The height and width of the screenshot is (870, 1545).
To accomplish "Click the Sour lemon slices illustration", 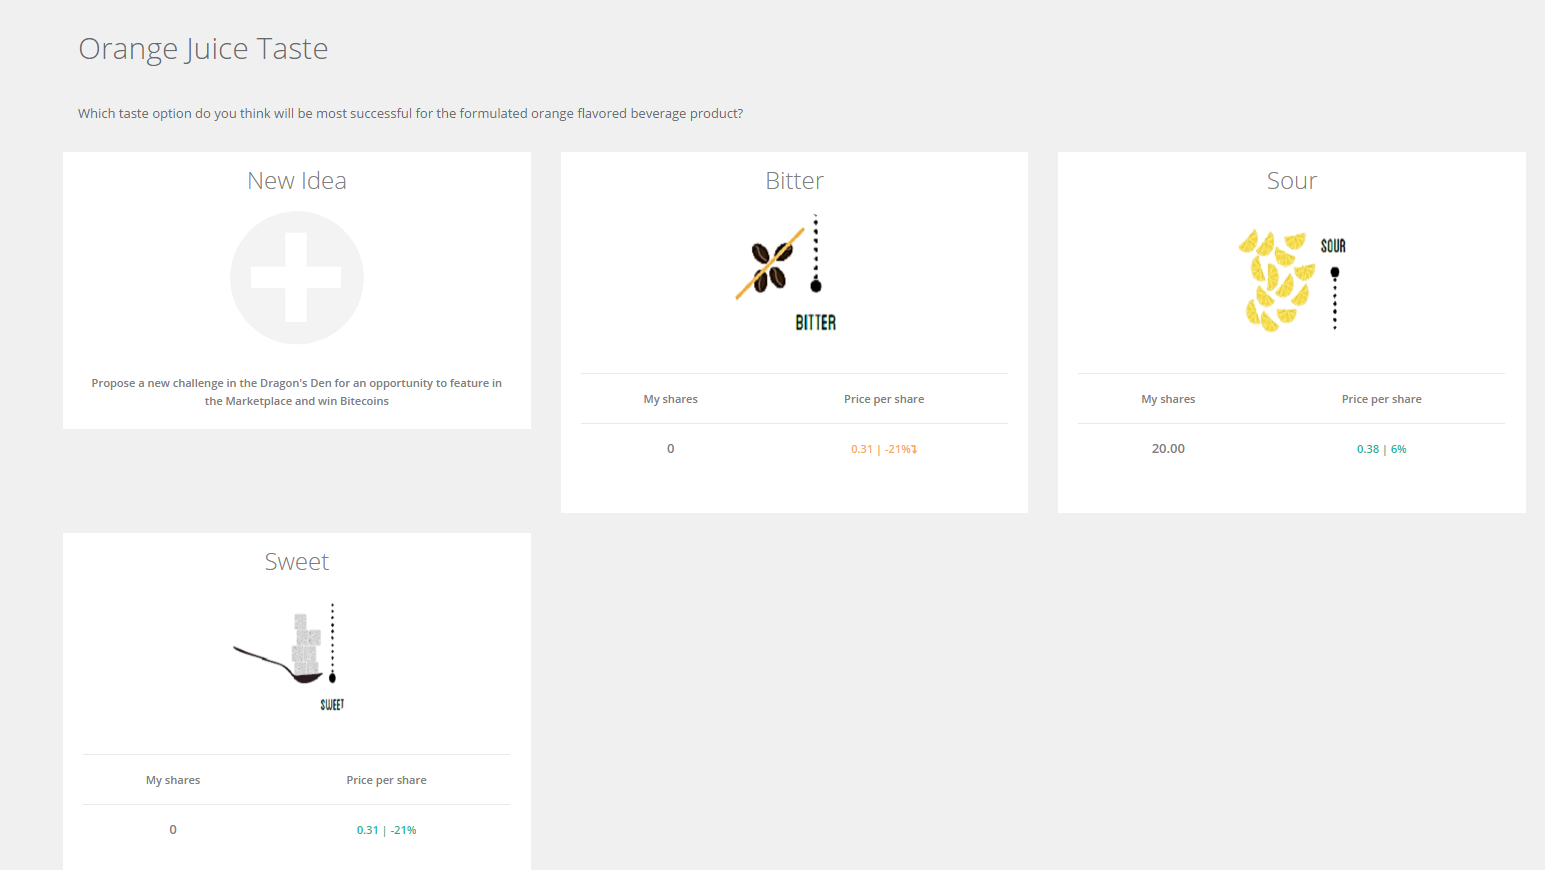I will pyautogui.click(x=1289, y=280).
